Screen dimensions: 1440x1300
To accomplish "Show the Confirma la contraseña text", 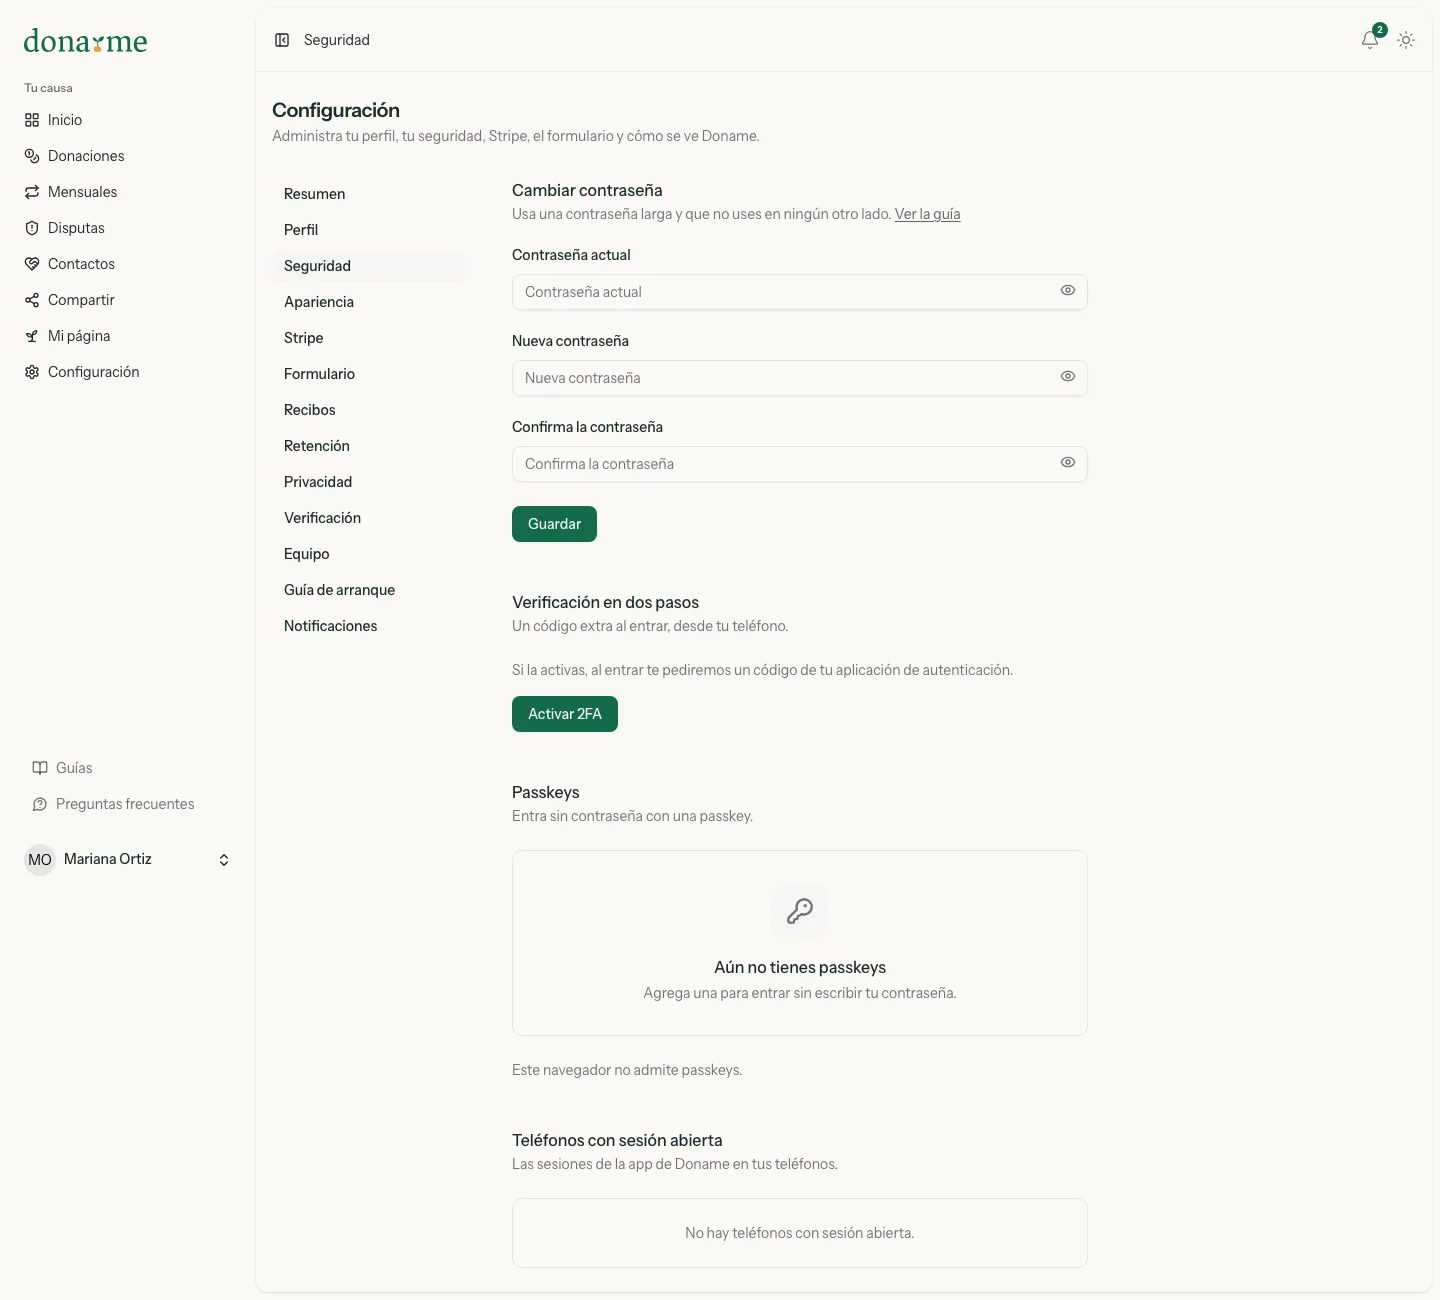I will point(1068,462).
